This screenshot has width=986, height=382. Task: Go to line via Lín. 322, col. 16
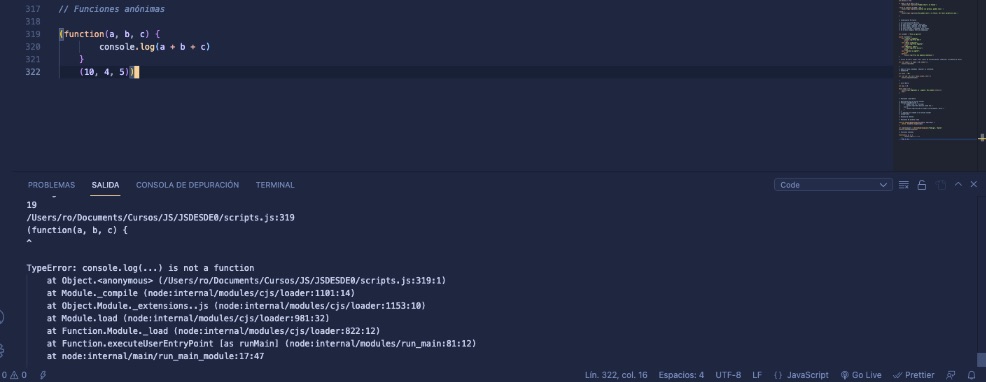point(616,375)
